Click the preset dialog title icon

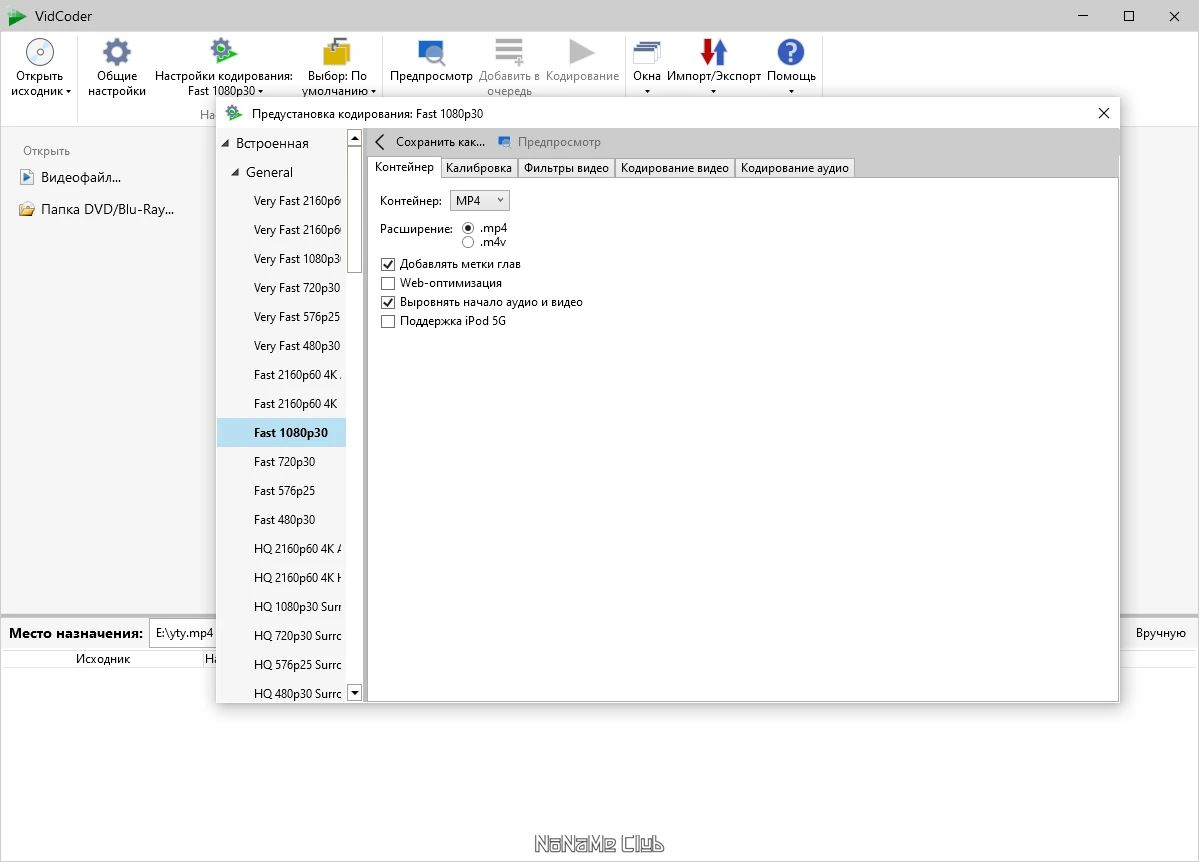(x=234, y=113)
